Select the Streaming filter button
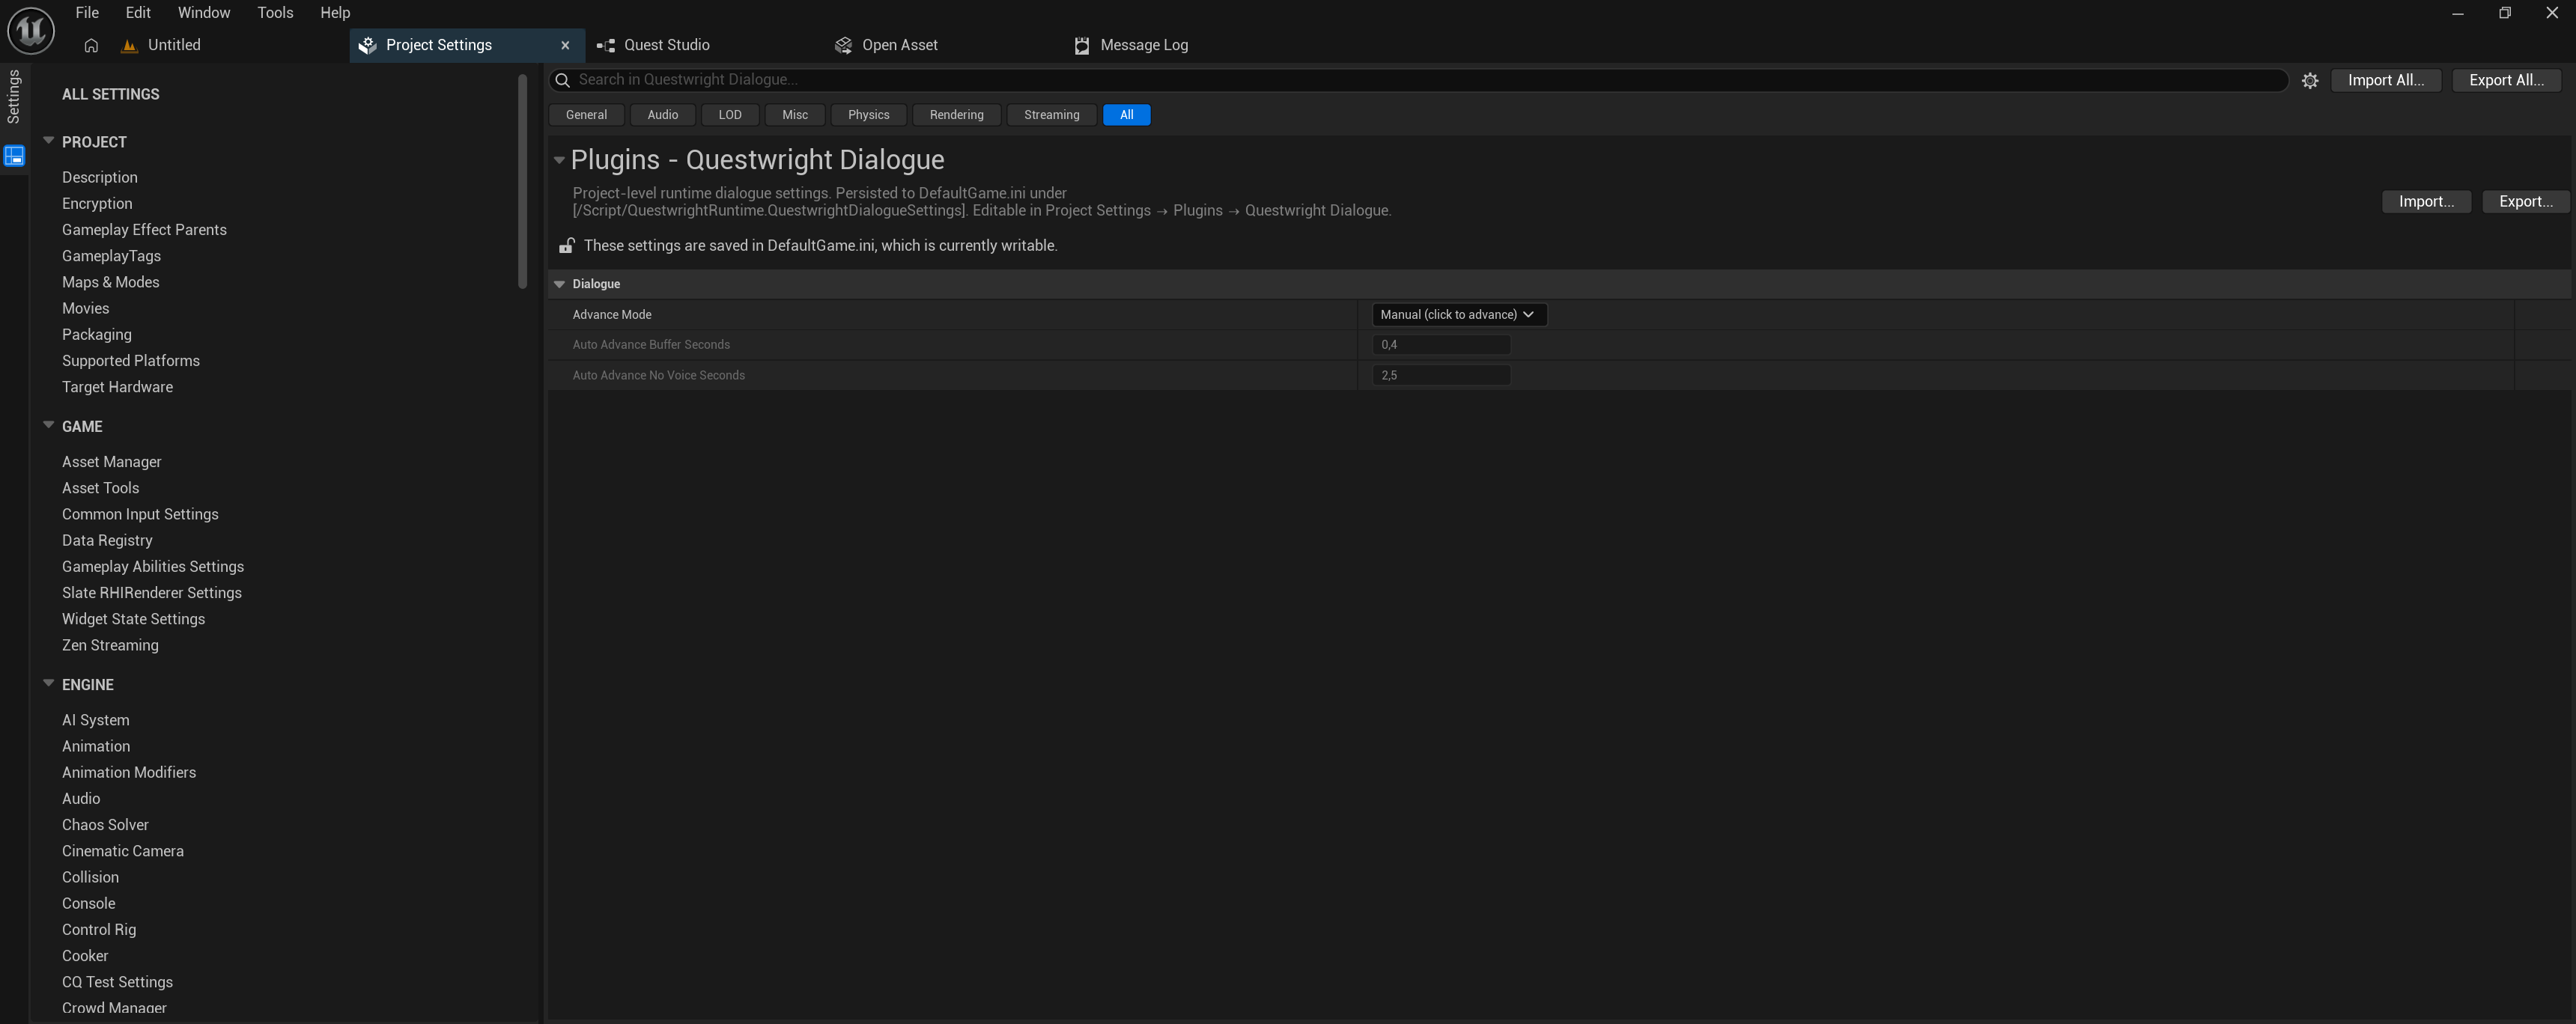 [x=1051, y=115]
